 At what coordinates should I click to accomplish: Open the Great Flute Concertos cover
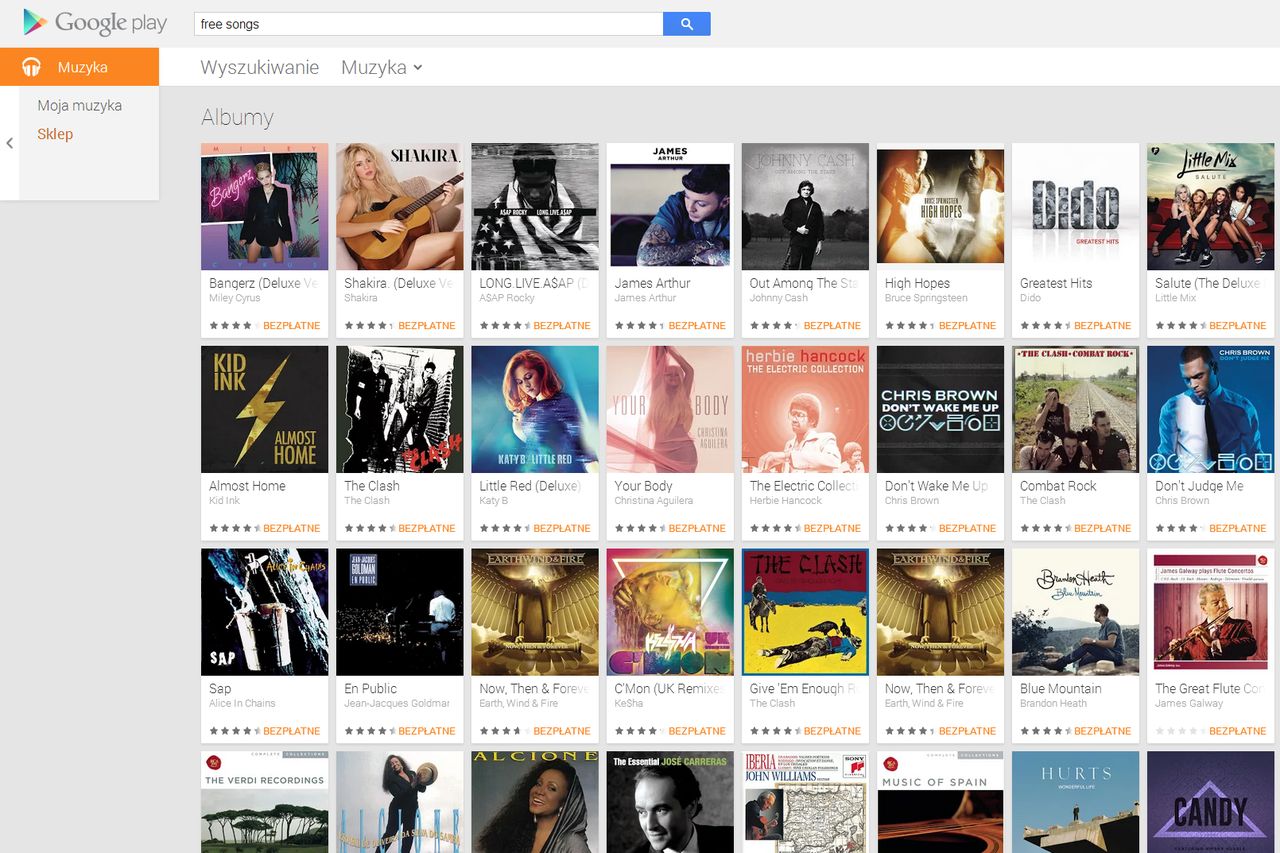(x=1211, y=612)
